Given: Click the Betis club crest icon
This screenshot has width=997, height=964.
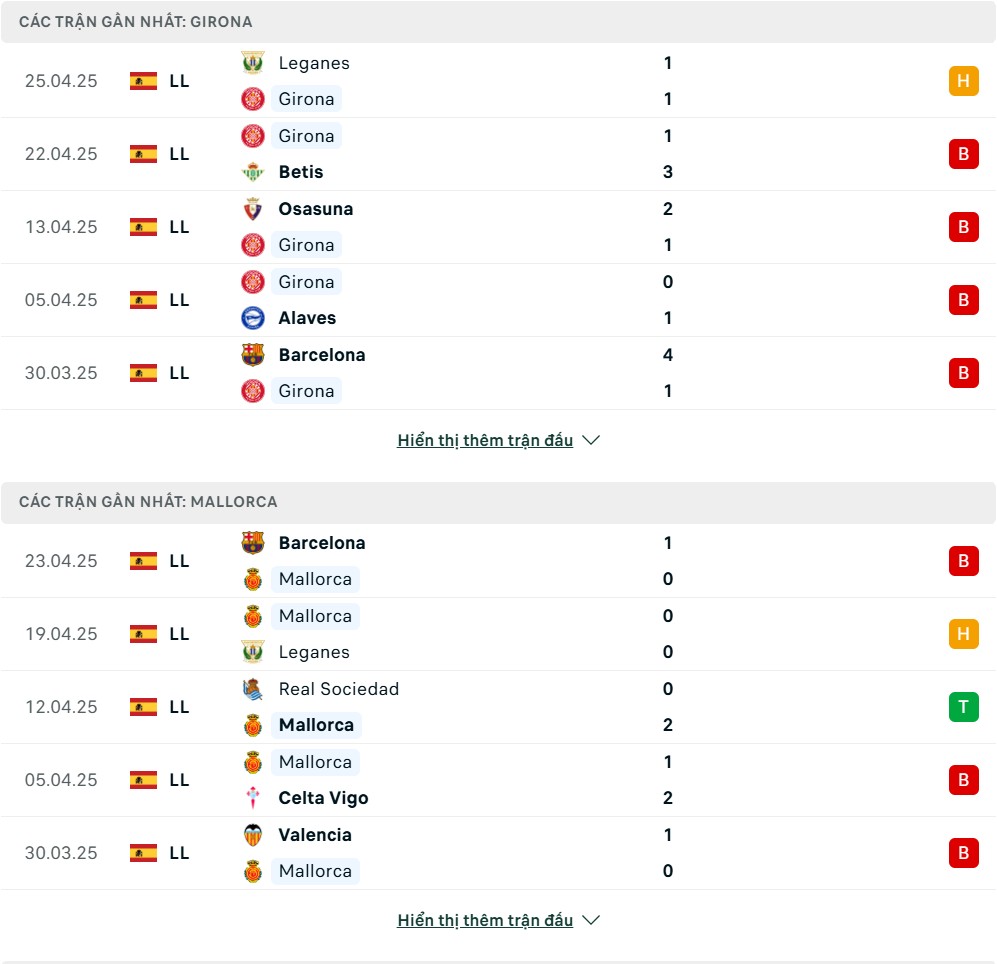Looking at the screenshot, I should click(x=252, y=172).
